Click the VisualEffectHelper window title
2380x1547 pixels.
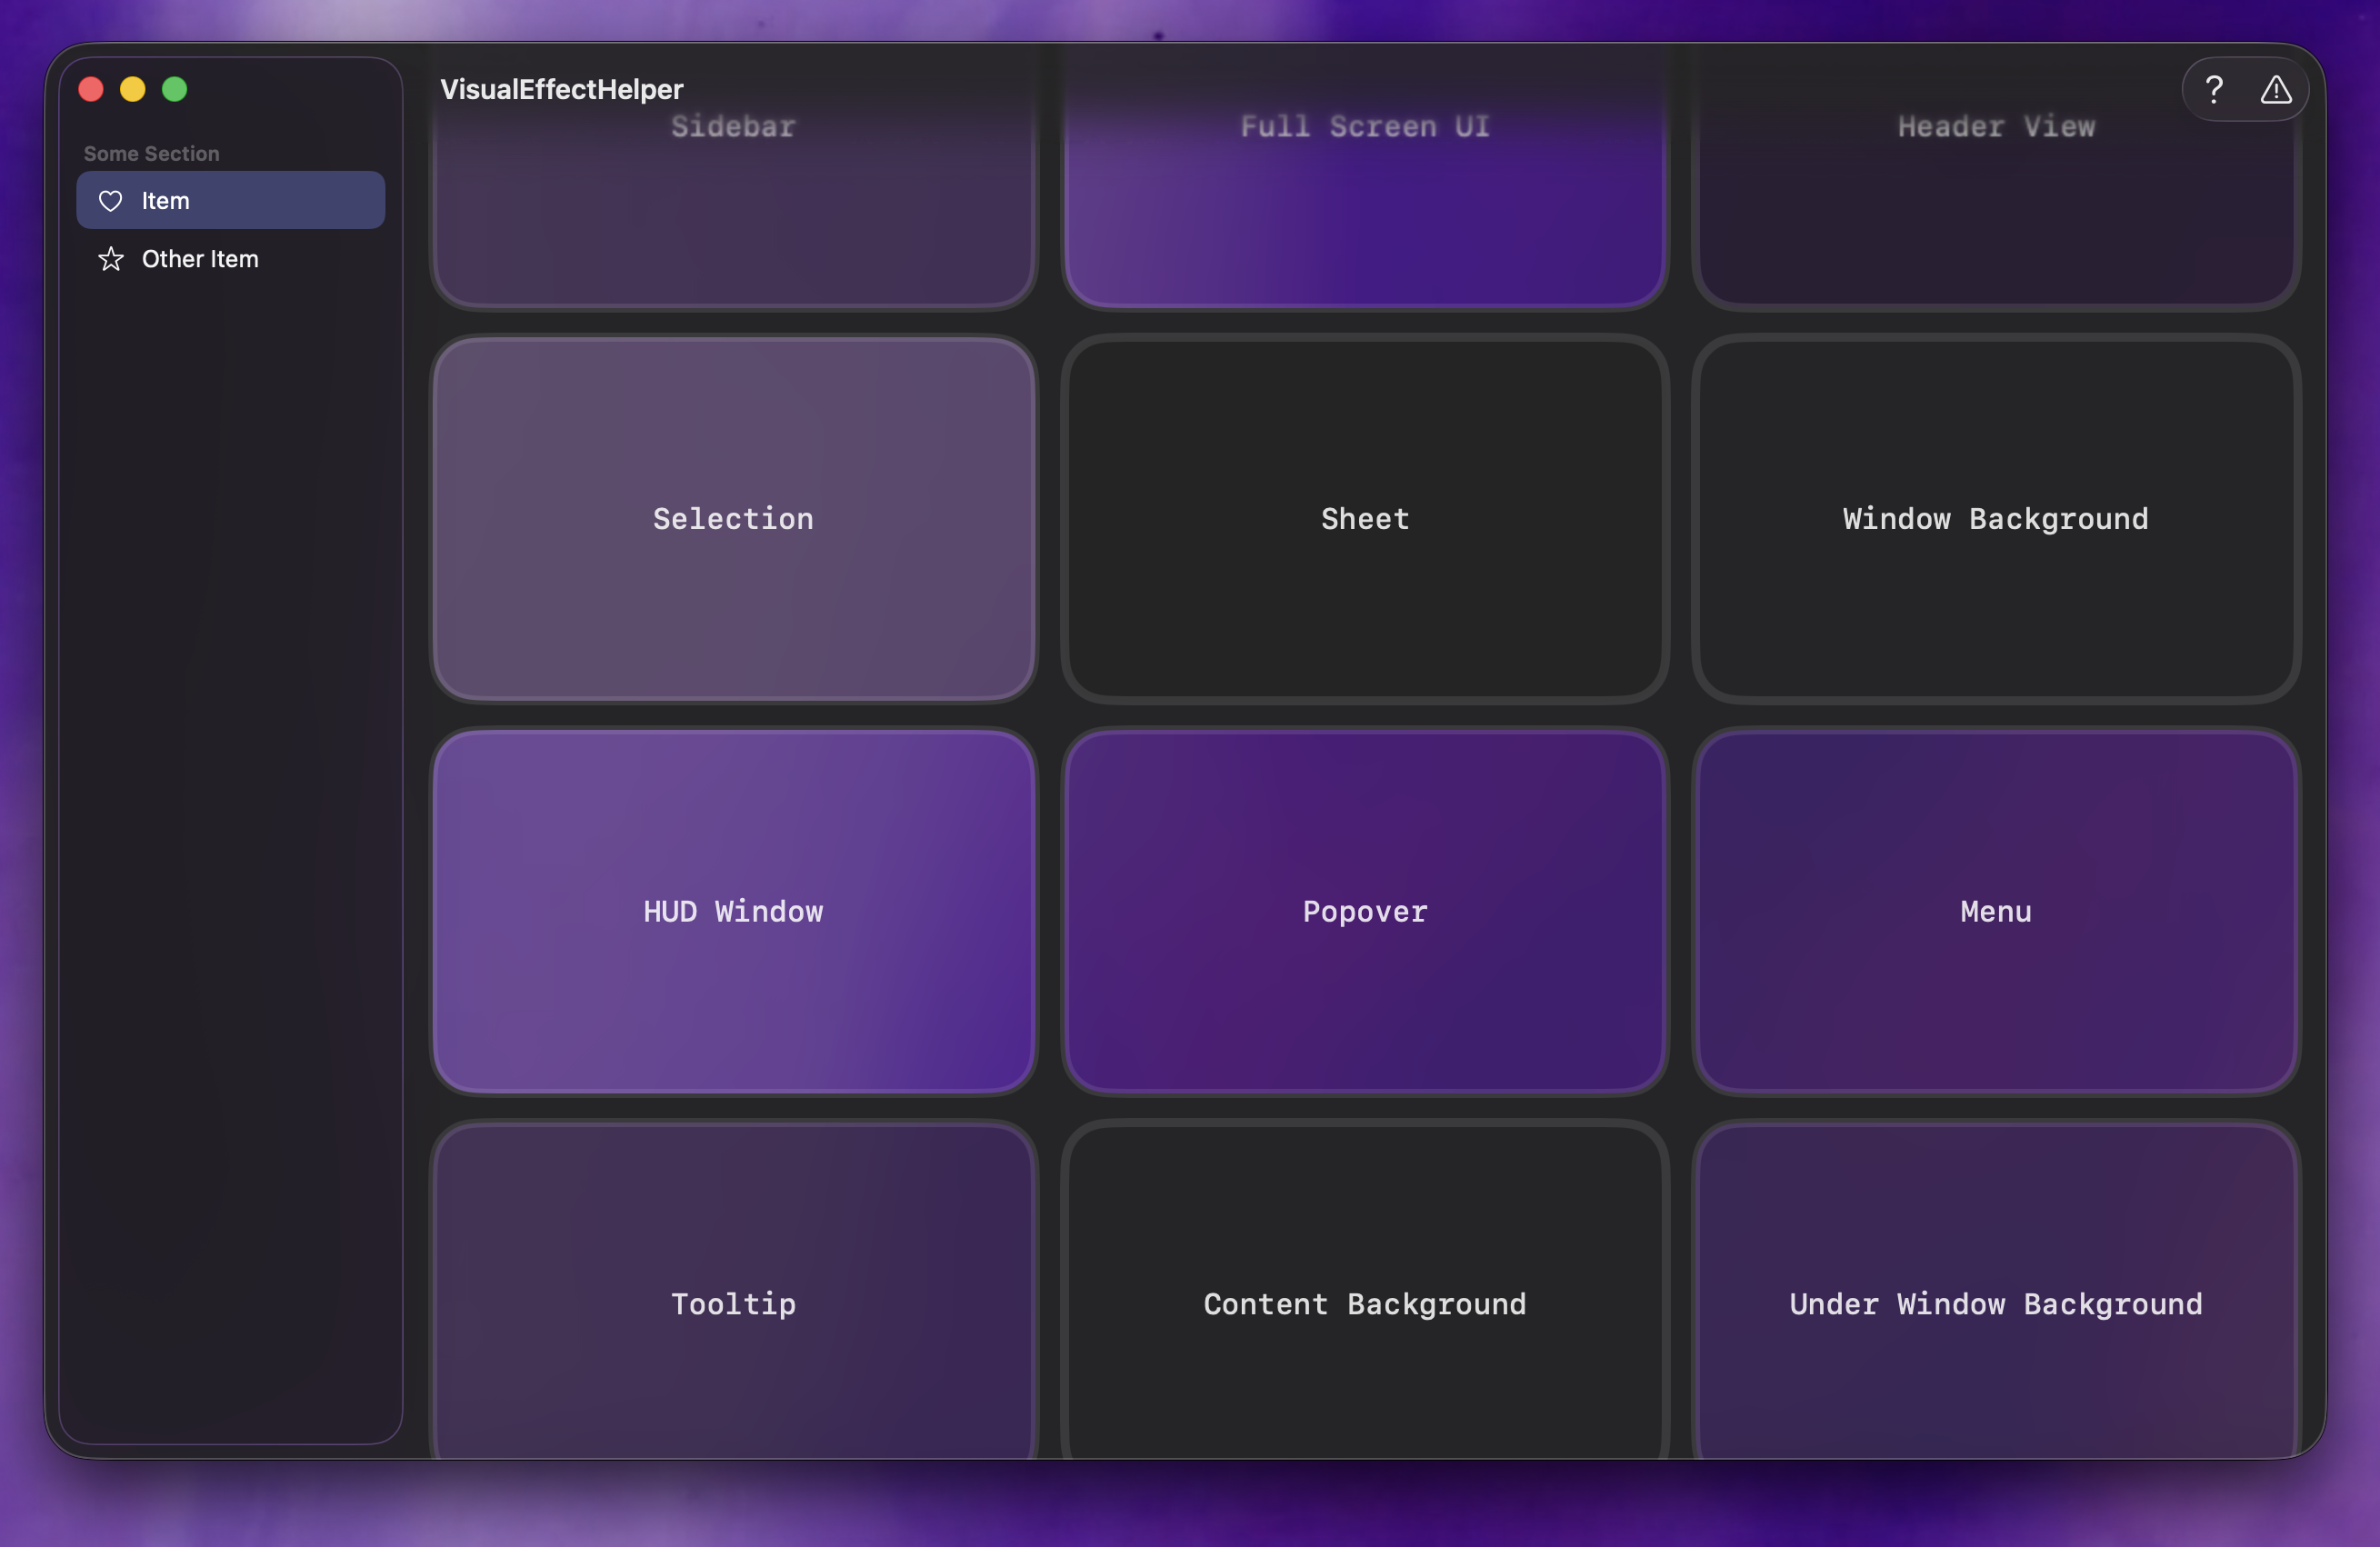coord(561,89)
